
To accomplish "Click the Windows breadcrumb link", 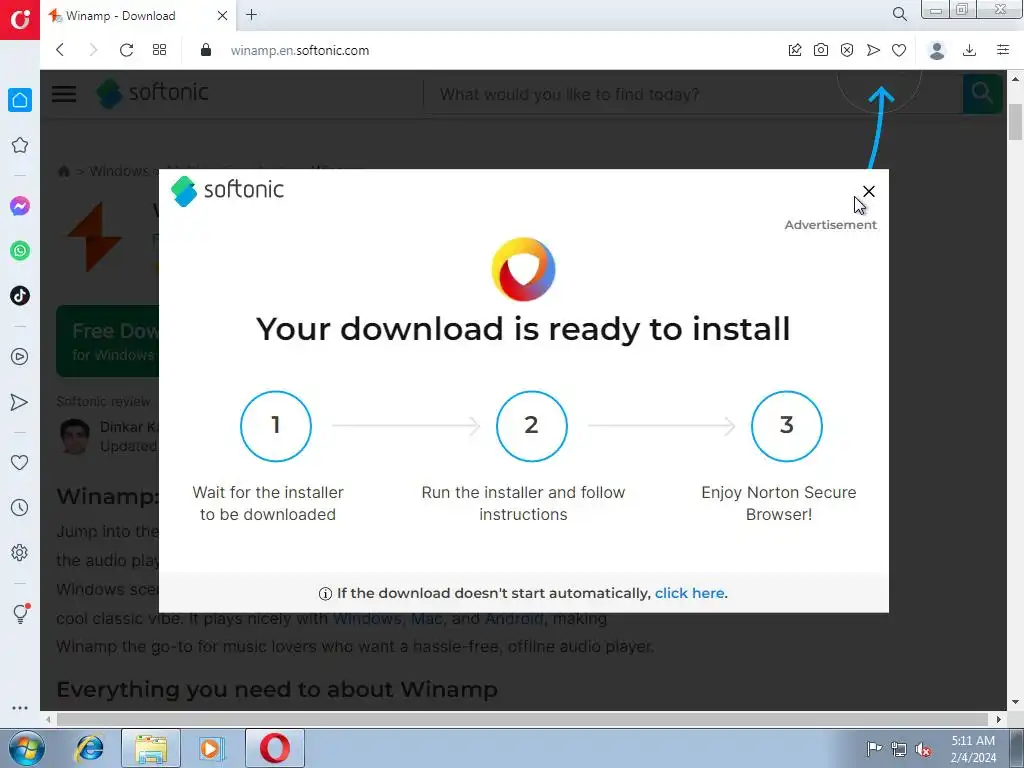I will coord(119,171).
